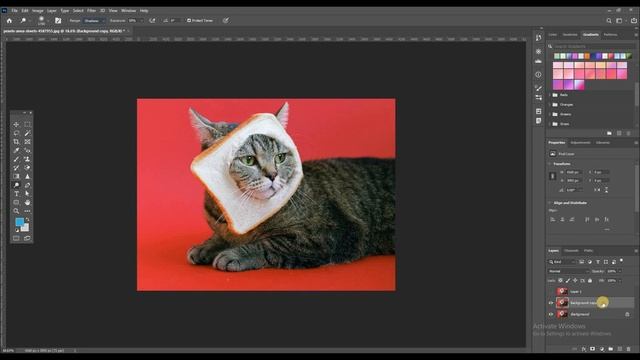The height and width of the screenshot is (360, 640).
Task: Toggle lock transparent pixels
Action: (x=560, y=280)
